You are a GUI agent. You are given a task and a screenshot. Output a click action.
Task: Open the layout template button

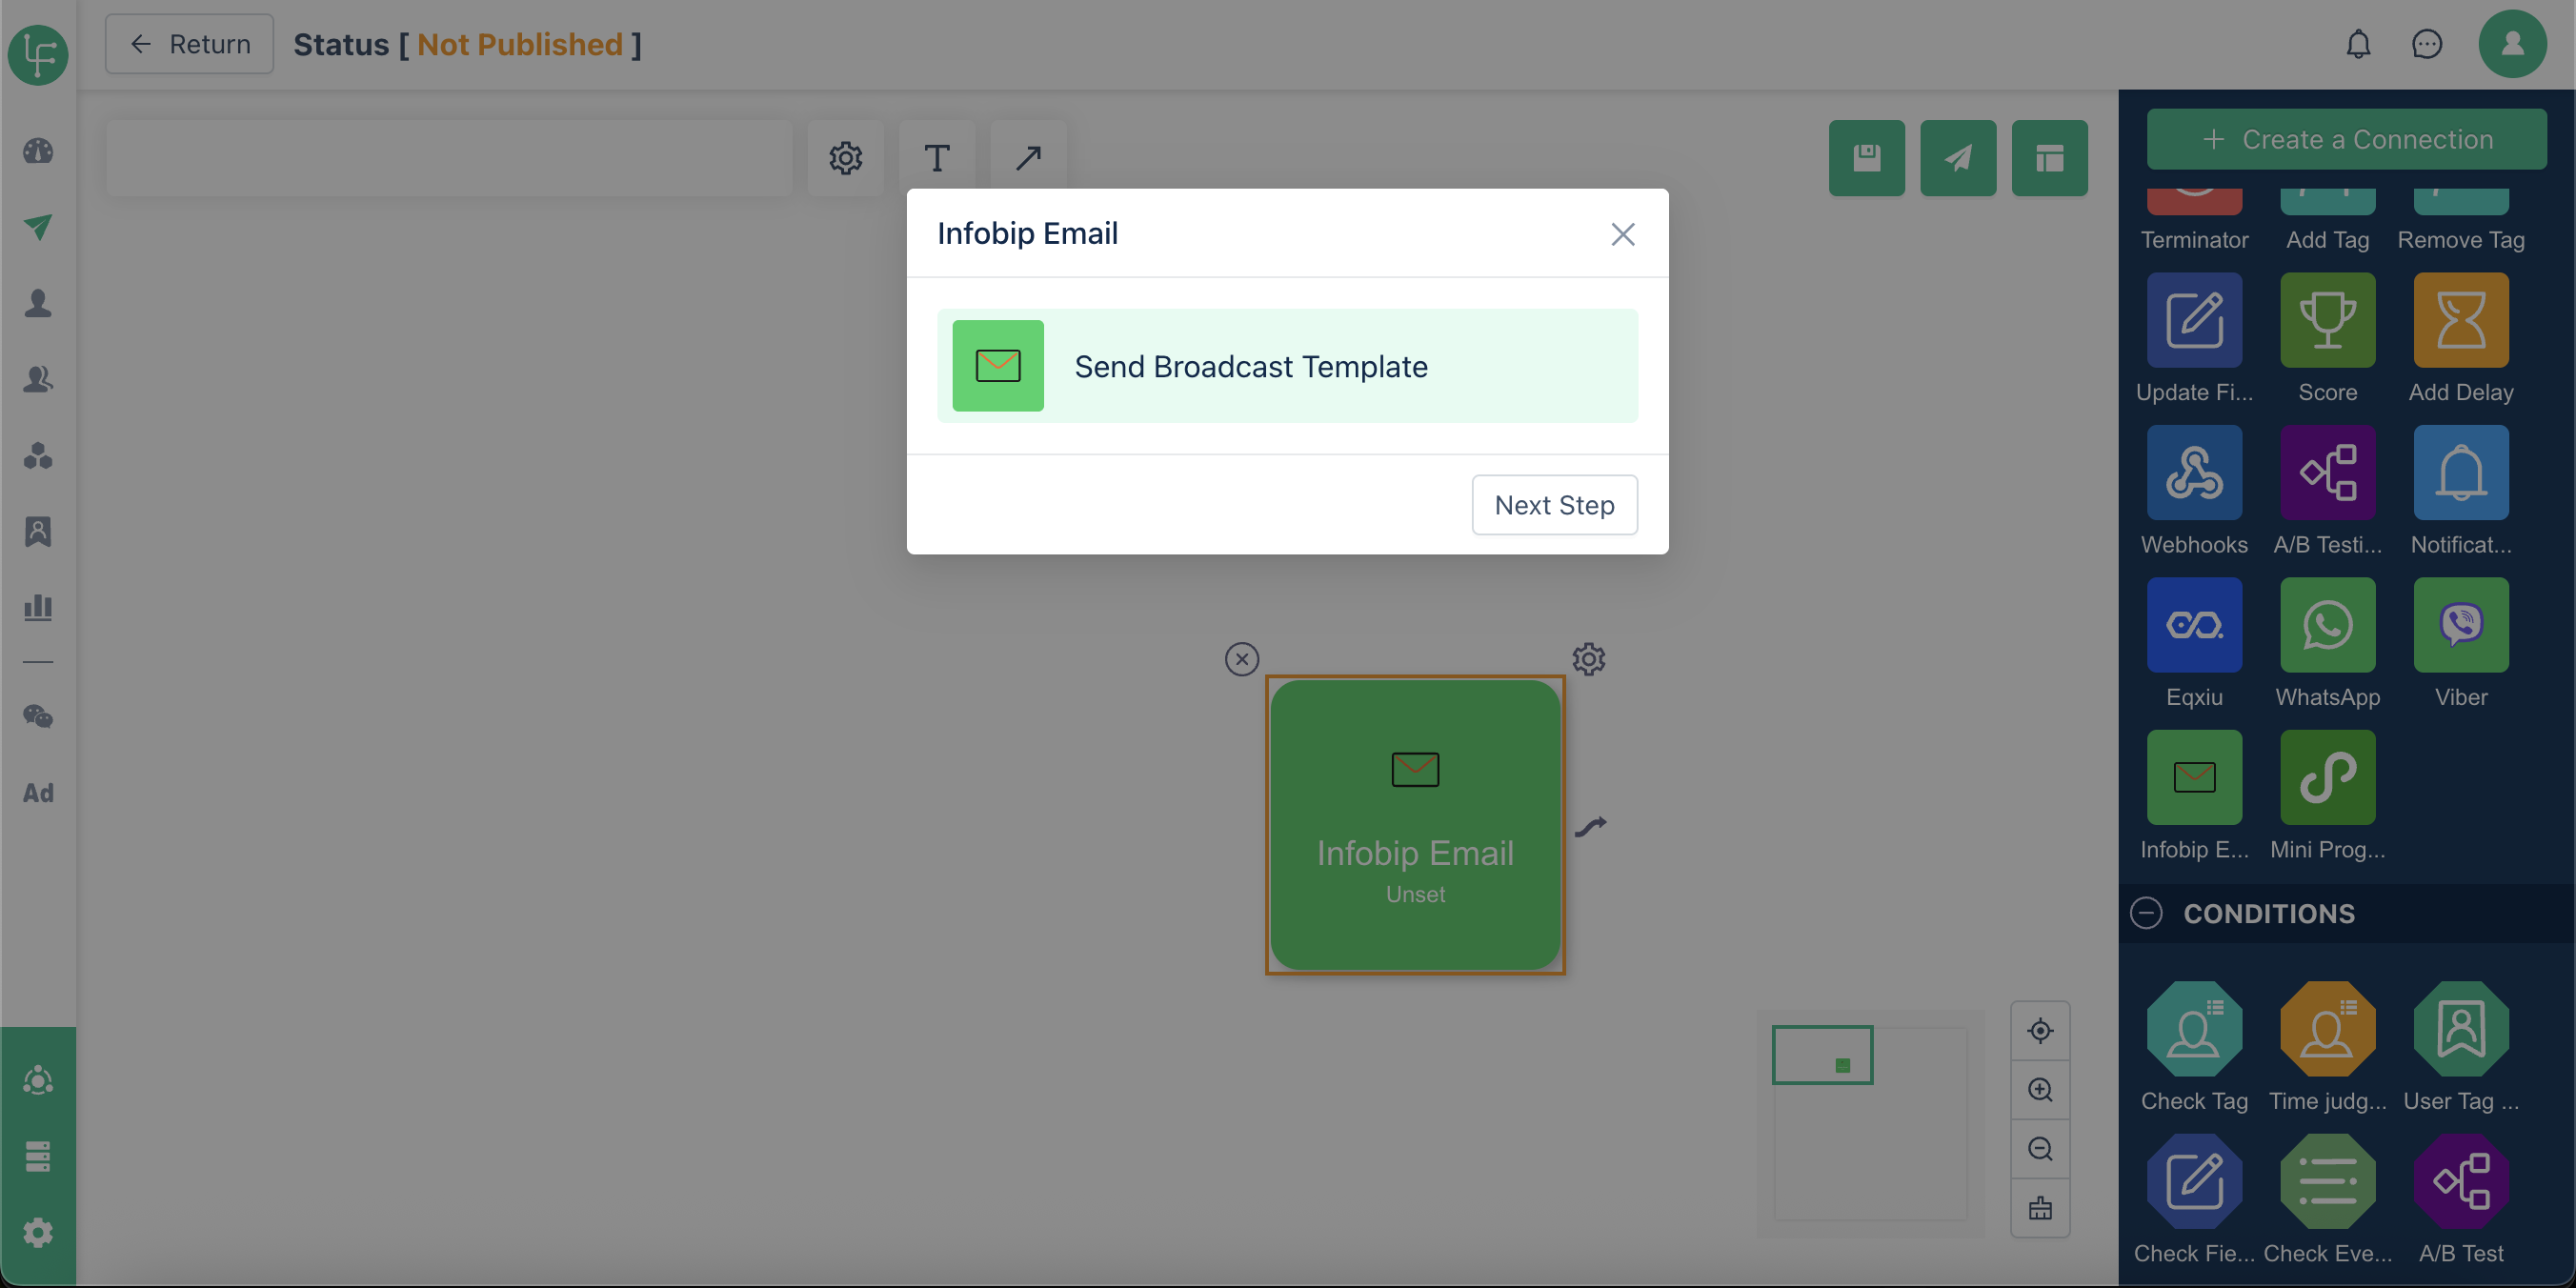(2049, 158)
